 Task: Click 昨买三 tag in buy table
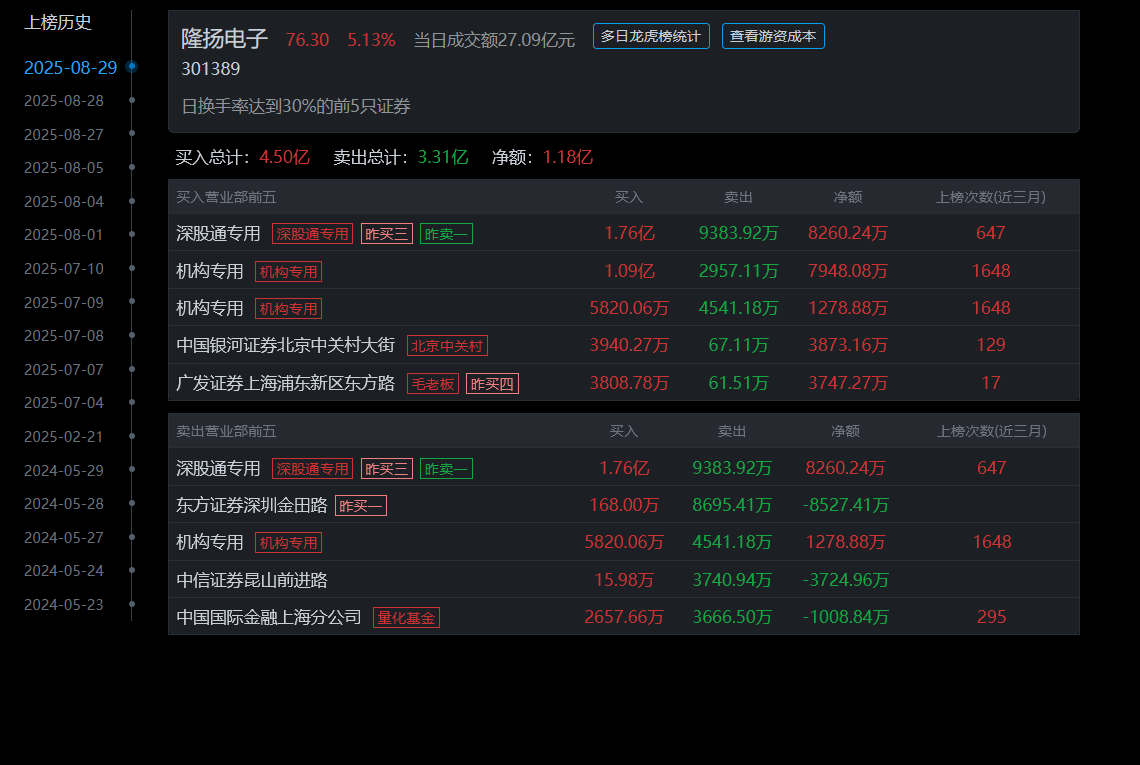point(387,233)
